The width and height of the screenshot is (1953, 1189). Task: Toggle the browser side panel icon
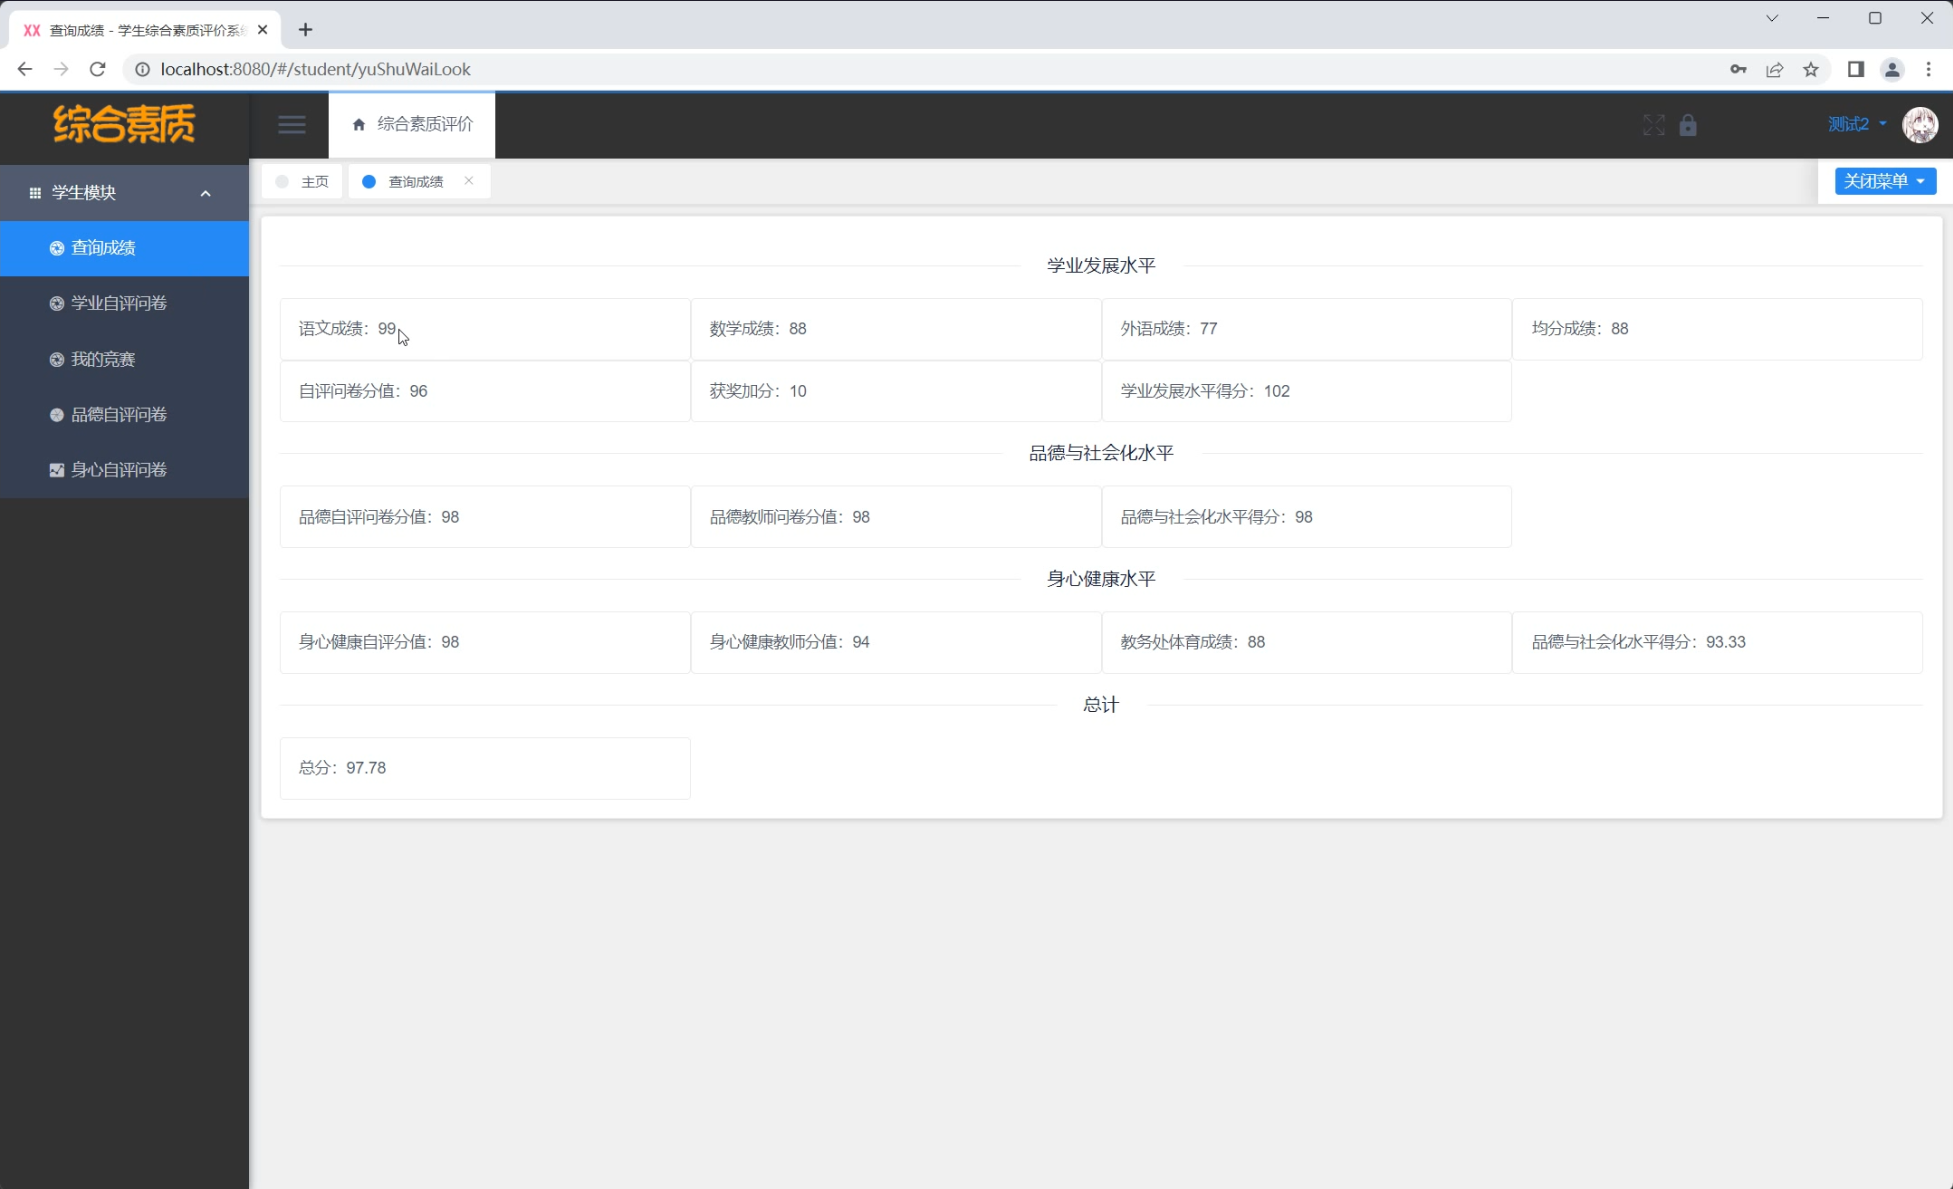point(1855,69)
